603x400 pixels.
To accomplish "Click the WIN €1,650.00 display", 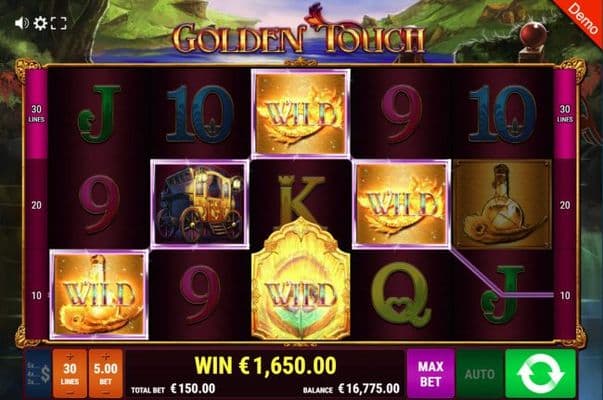I will coord(265,365).
